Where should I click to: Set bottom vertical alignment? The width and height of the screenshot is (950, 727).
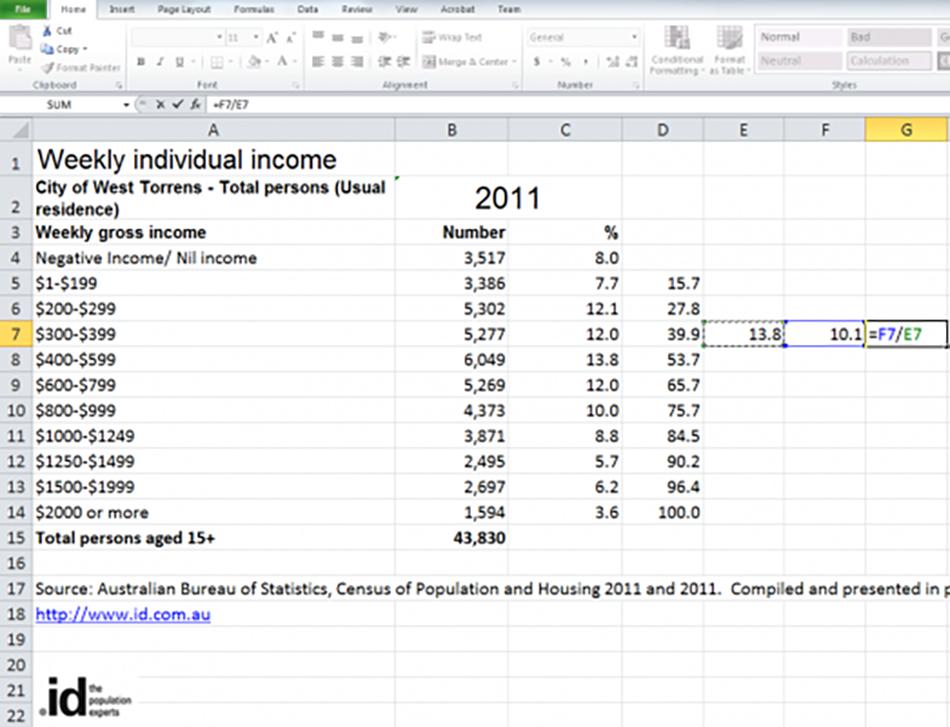point(357,38)
